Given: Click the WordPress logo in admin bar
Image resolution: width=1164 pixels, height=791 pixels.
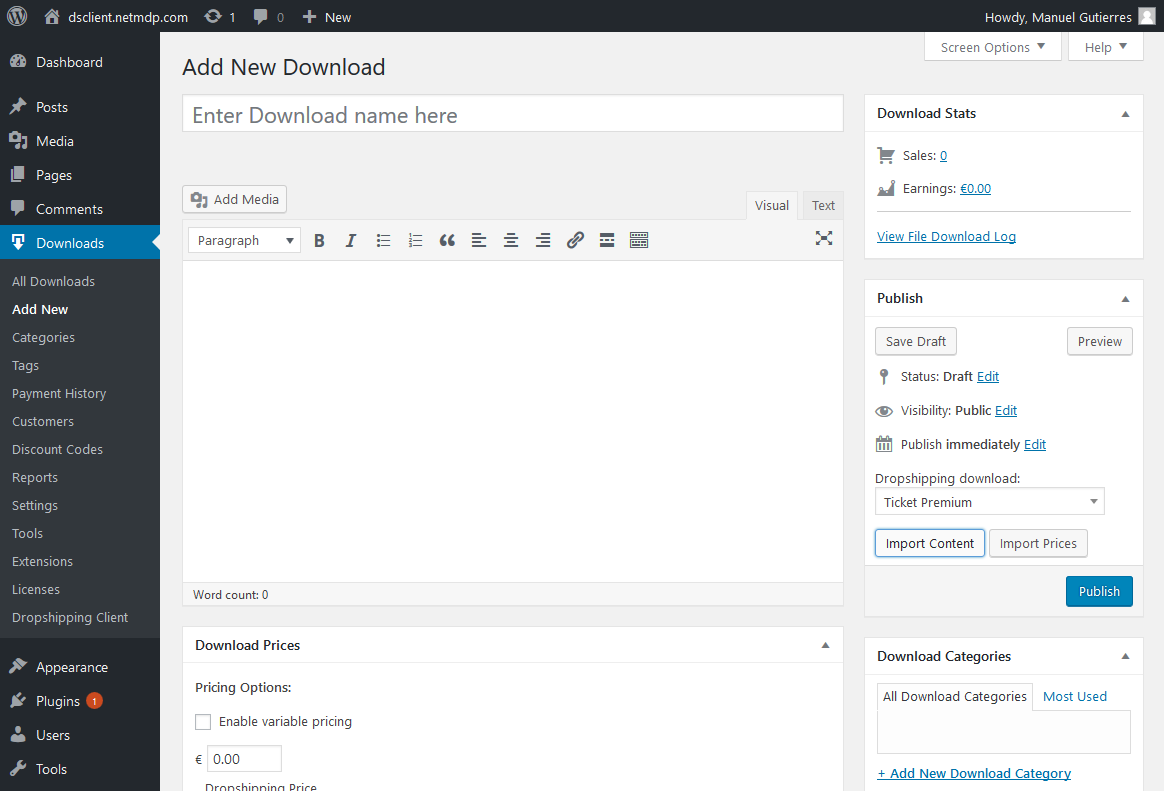Looking at the screenshot, I should pyautogui.click(x=17, y=16).
